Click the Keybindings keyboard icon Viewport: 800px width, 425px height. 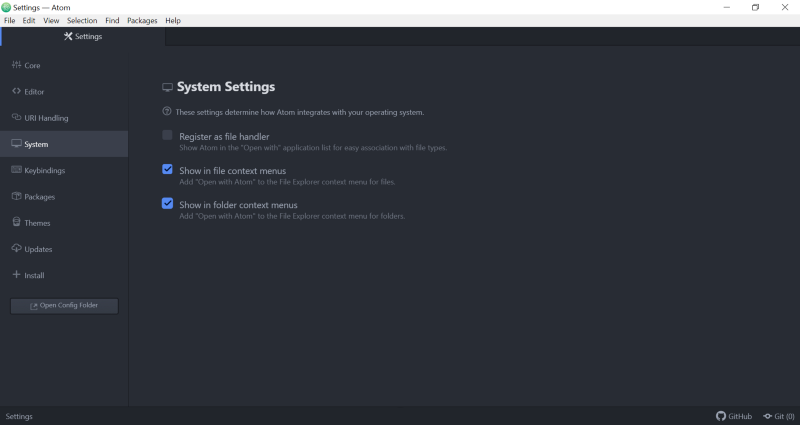pos(16,170)
